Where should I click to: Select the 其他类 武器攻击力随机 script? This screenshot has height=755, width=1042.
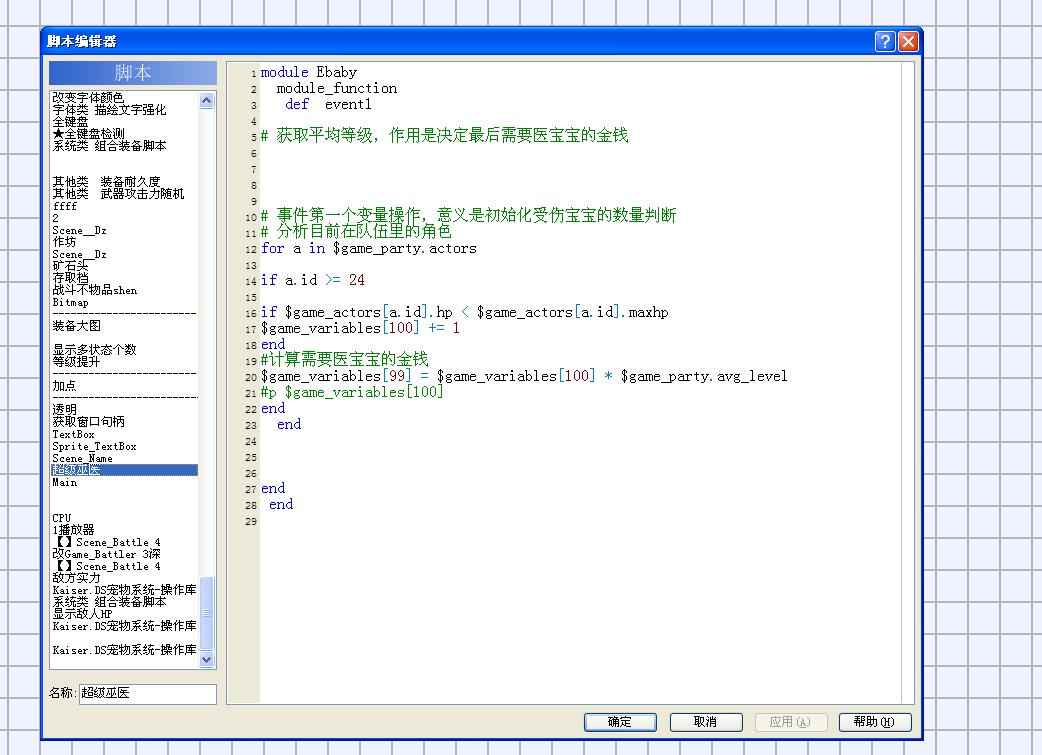pyautogui.click(x=118, y=193)
